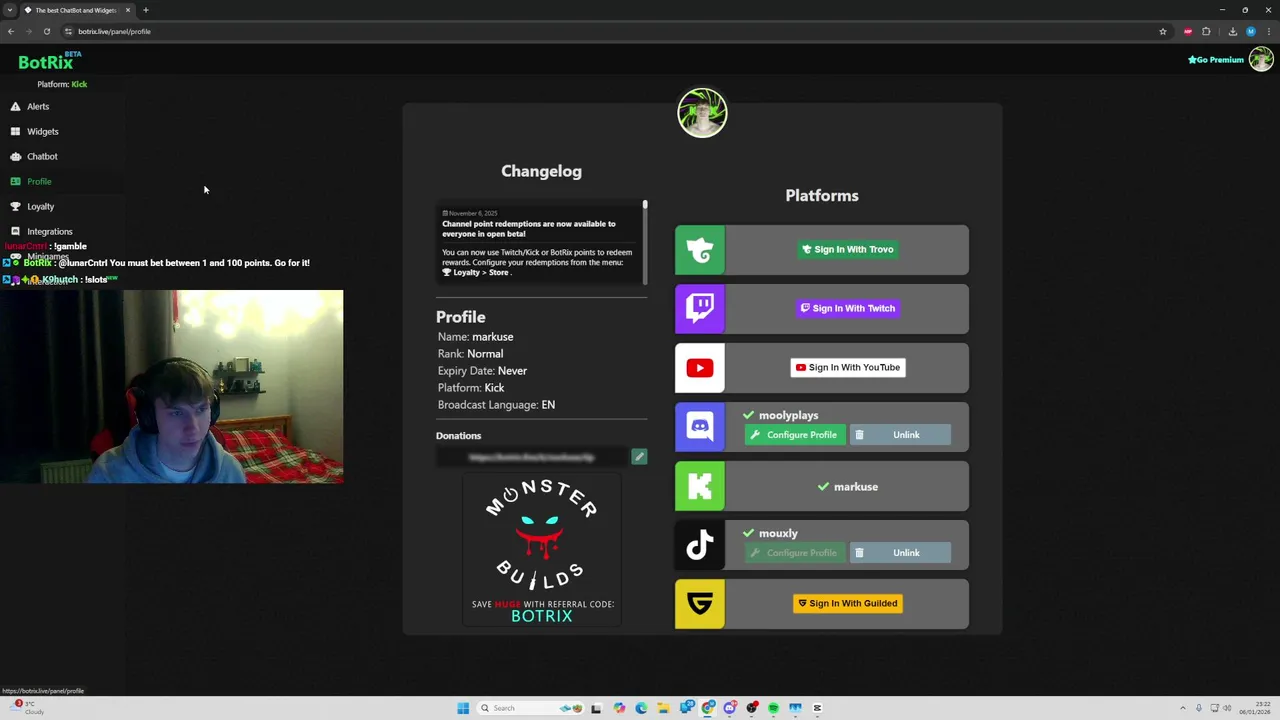Show hidden system tray icons chevron
The width and height of the screenshot is (1280, 720).
pyautogui.click(x=1183, y=708)
